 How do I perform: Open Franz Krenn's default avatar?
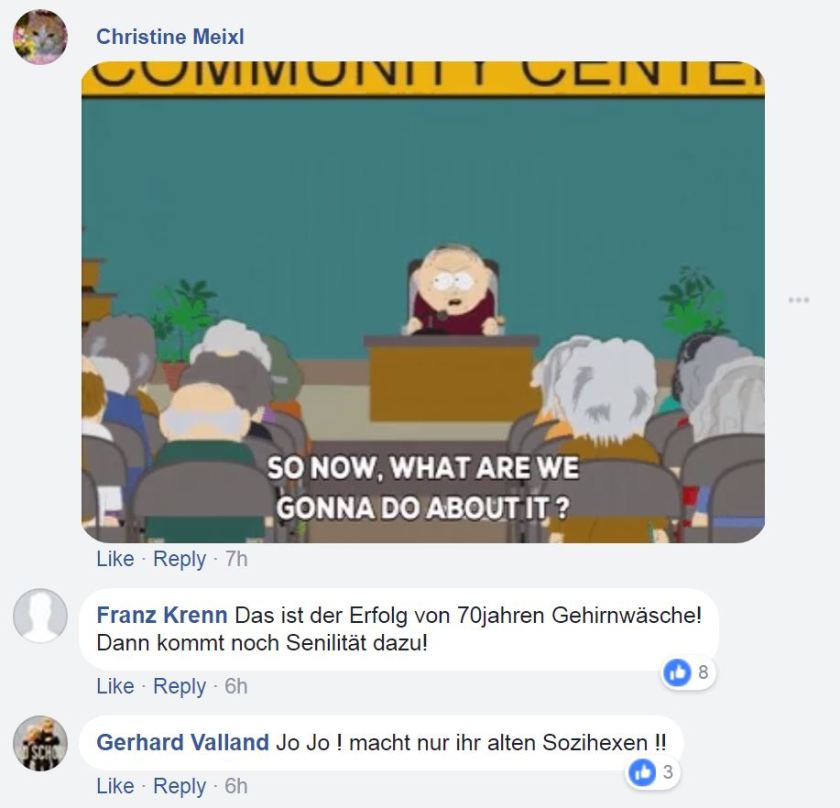[40, 616]
